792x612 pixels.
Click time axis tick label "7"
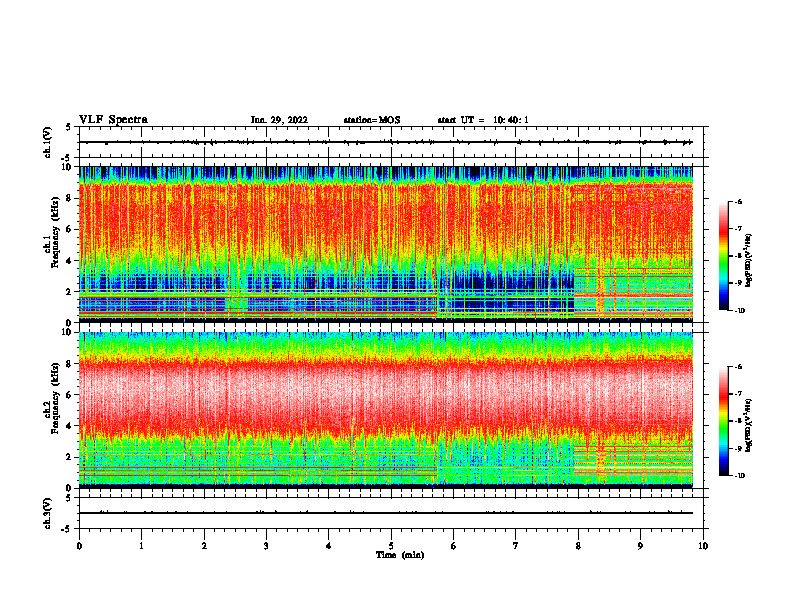516,546
